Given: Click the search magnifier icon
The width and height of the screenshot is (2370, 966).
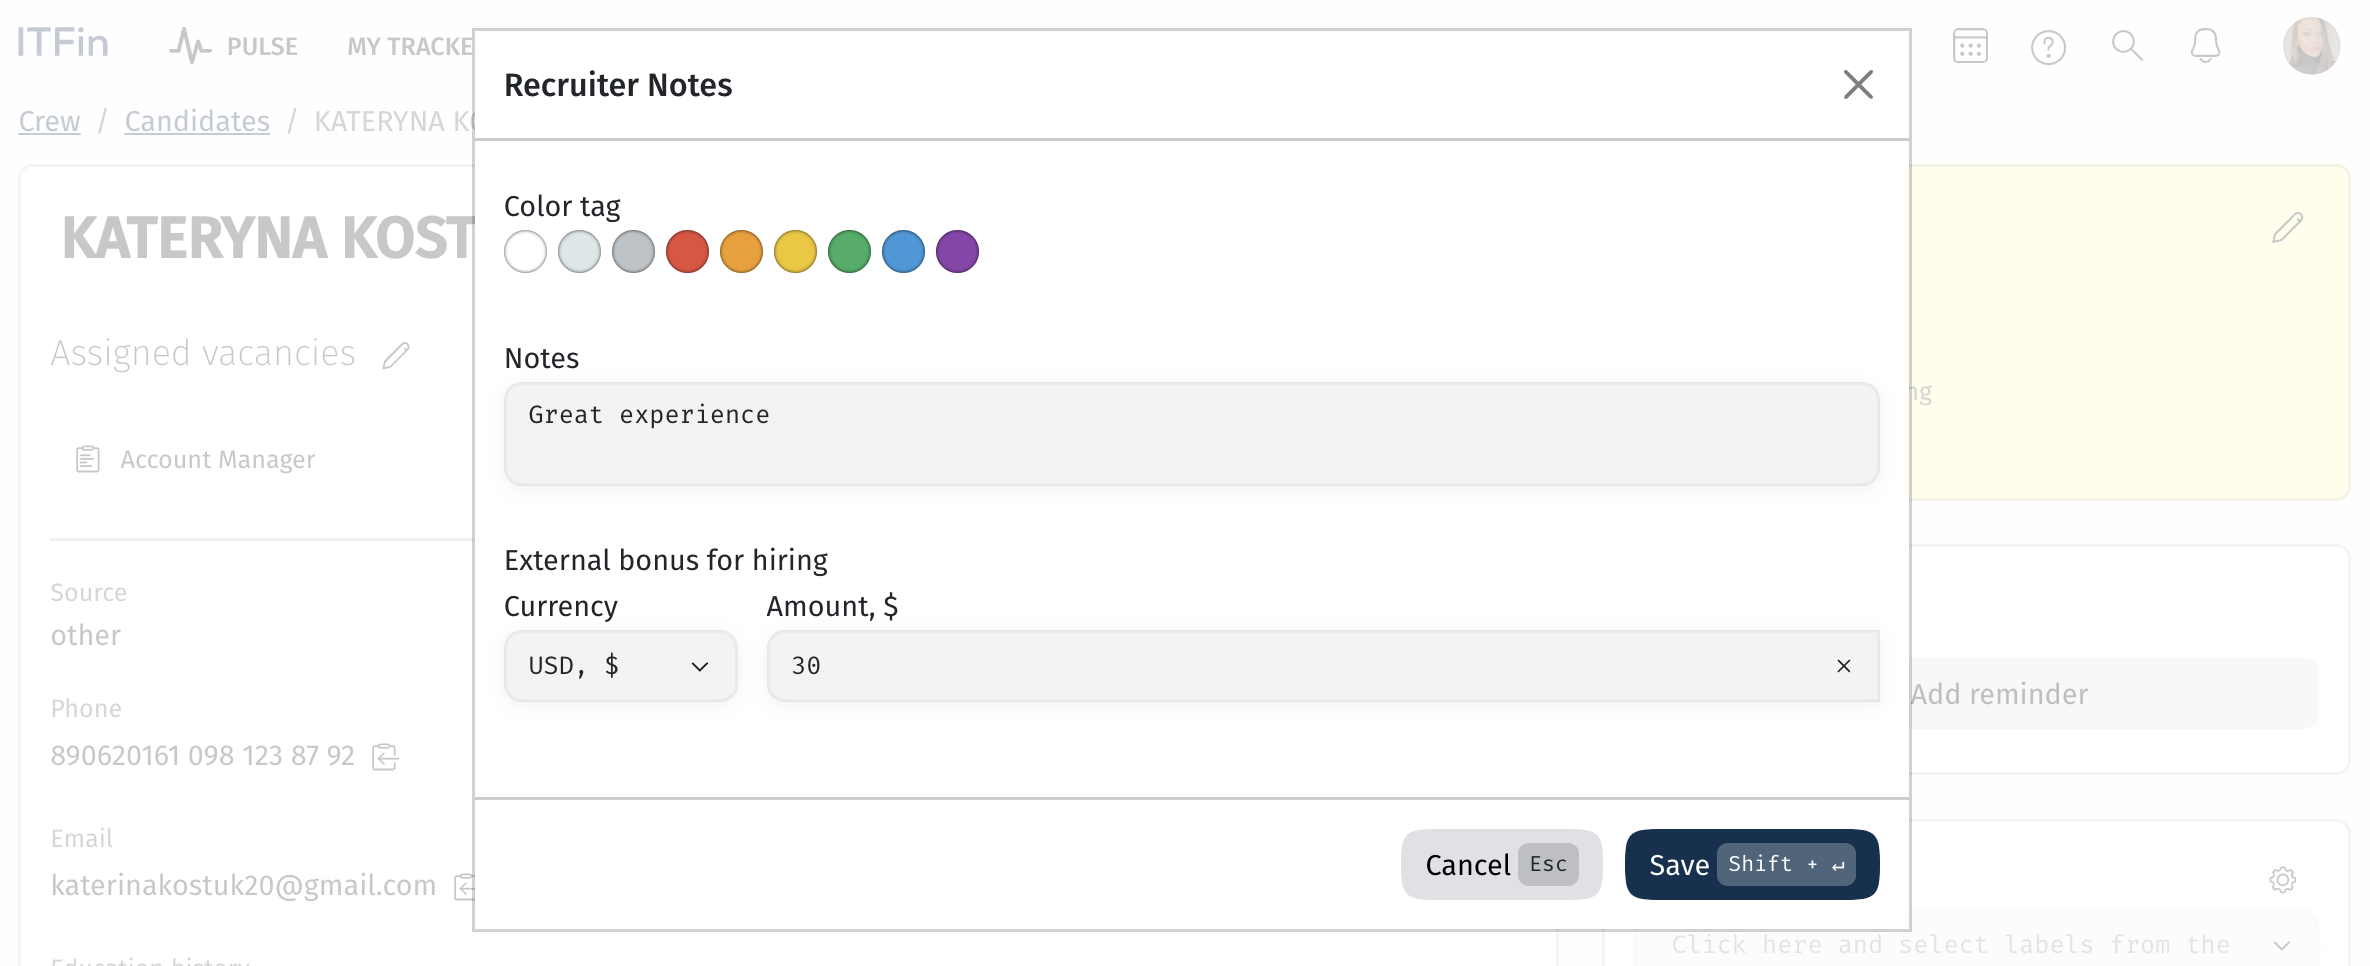Looking at the screenshot, I should coord(2127,46).
